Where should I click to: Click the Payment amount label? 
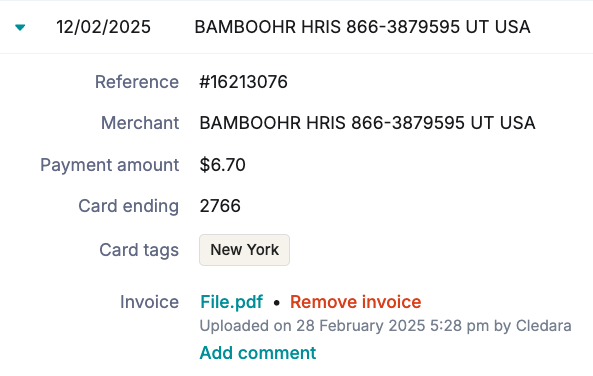coord(110,165)
